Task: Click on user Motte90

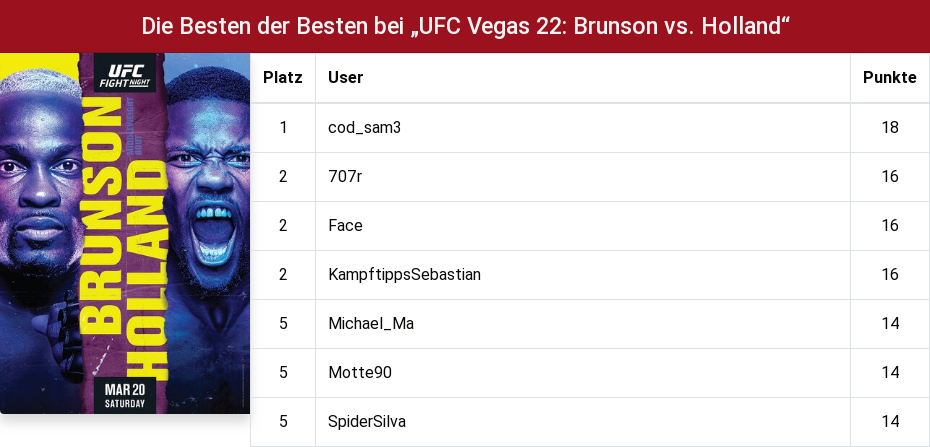Action: click(x=359, y=373)
